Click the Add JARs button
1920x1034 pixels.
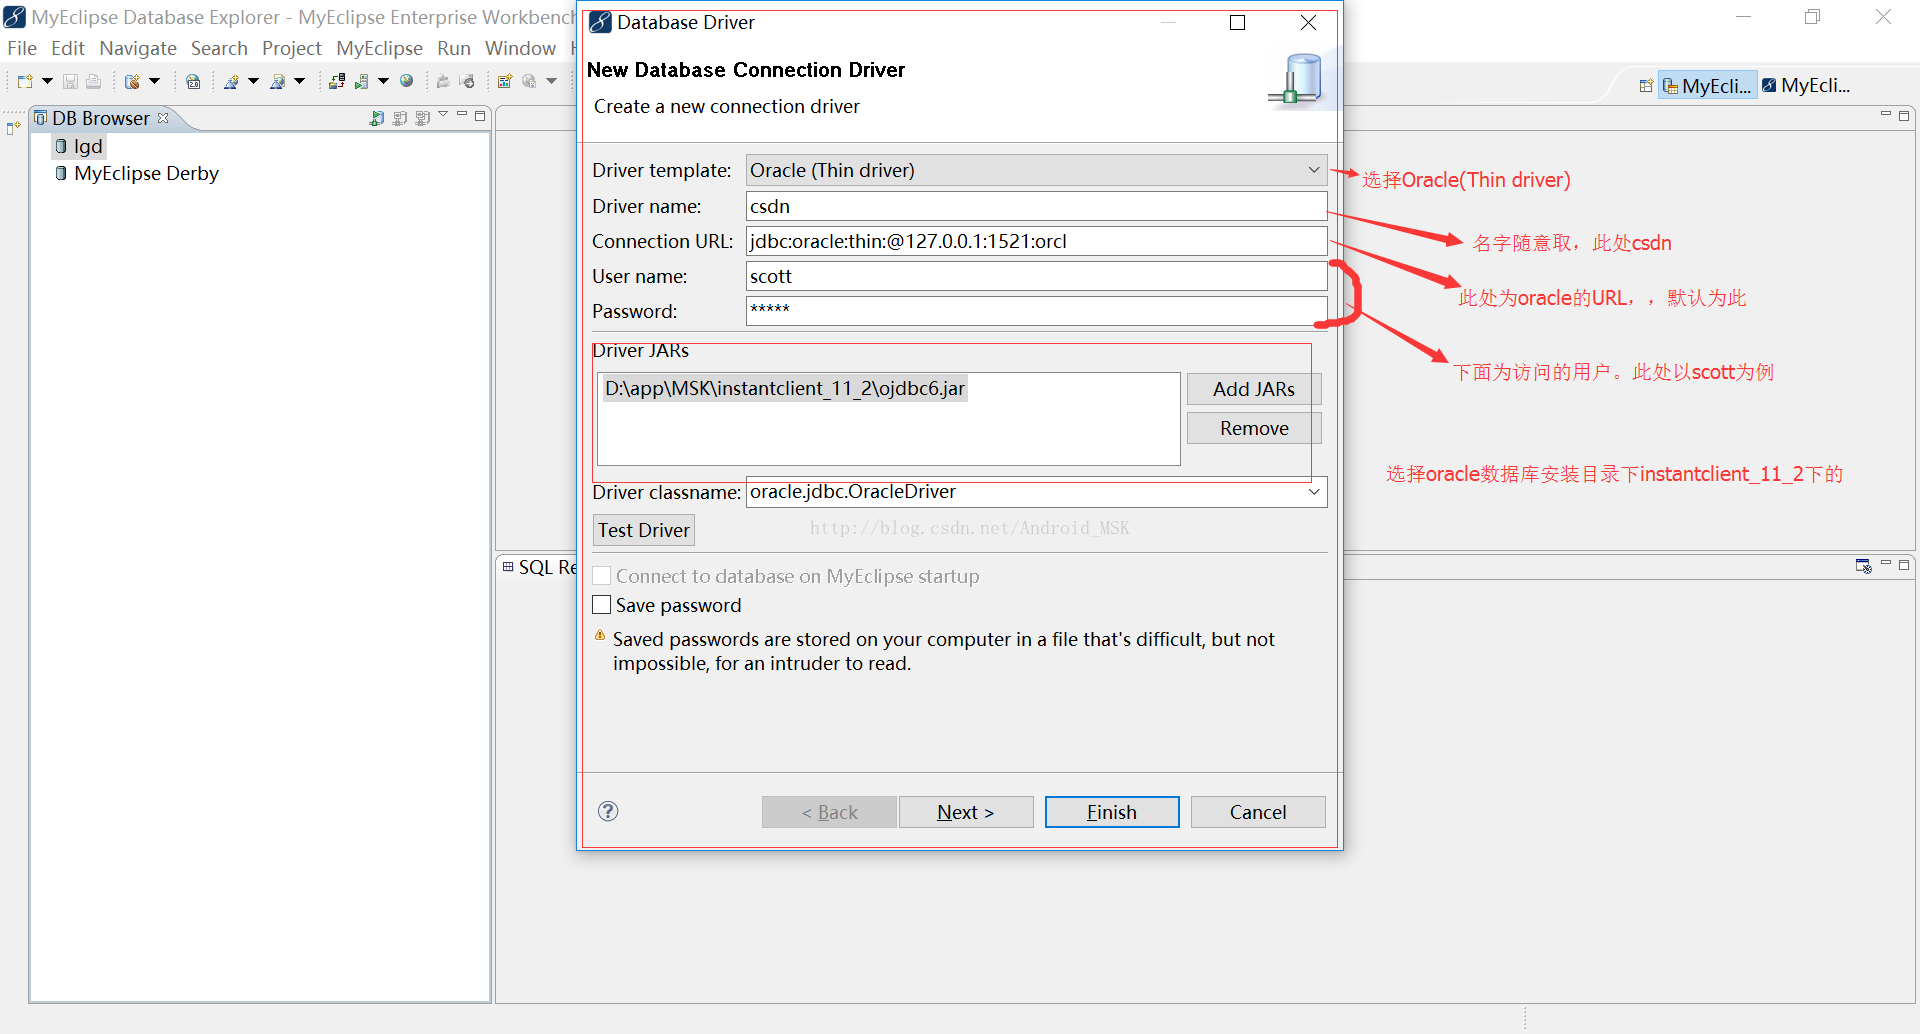pyautogui.click(x=1254, y=389)
